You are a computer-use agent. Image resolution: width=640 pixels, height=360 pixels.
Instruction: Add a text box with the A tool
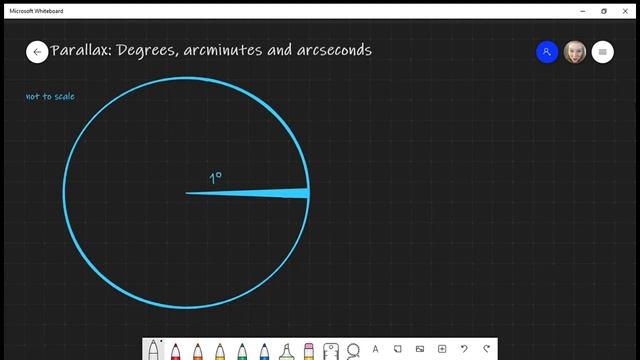[x=375, y=349]
